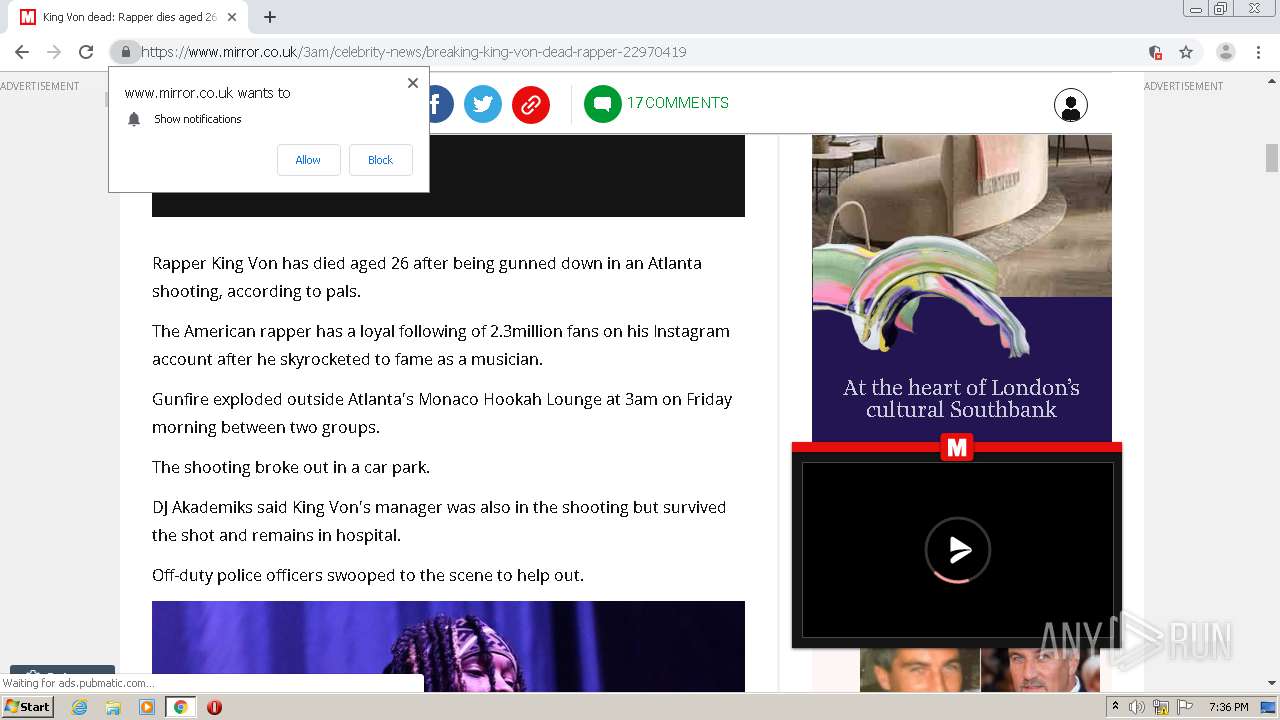The height and width of the screenshot is (720, 1280).
Task: Stop or reload the page
Action: point(86,52)
